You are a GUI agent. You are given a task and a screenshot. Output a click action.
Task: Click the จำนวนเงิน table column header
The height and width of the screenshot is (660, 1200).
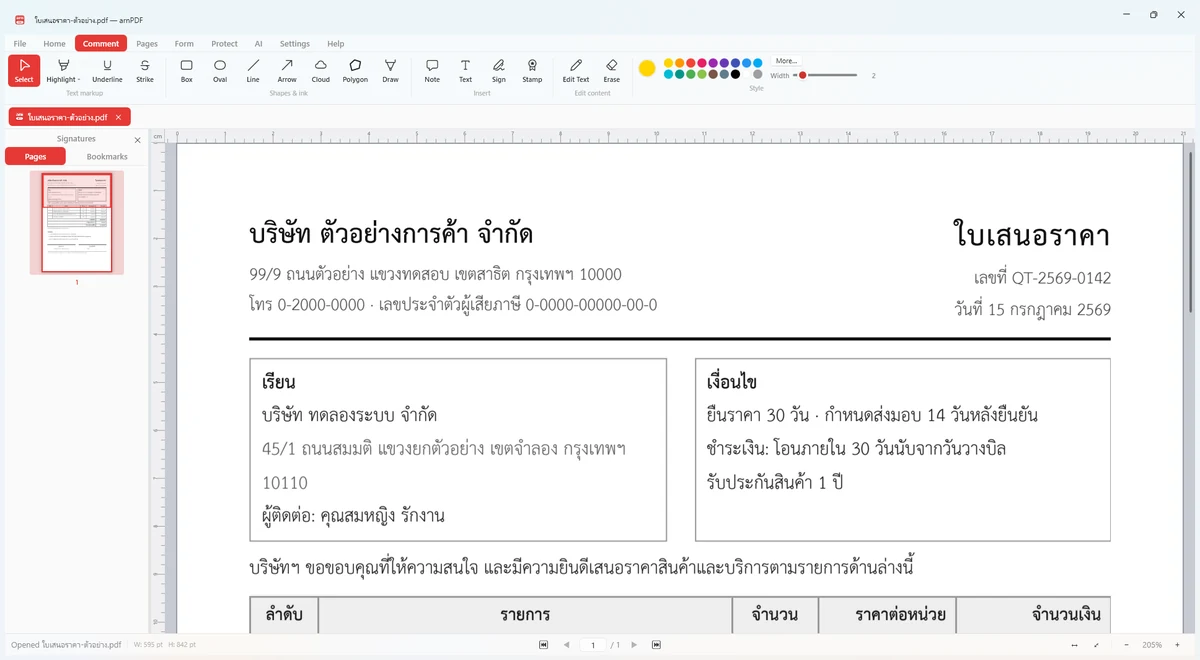click(x=1066, y=615)
